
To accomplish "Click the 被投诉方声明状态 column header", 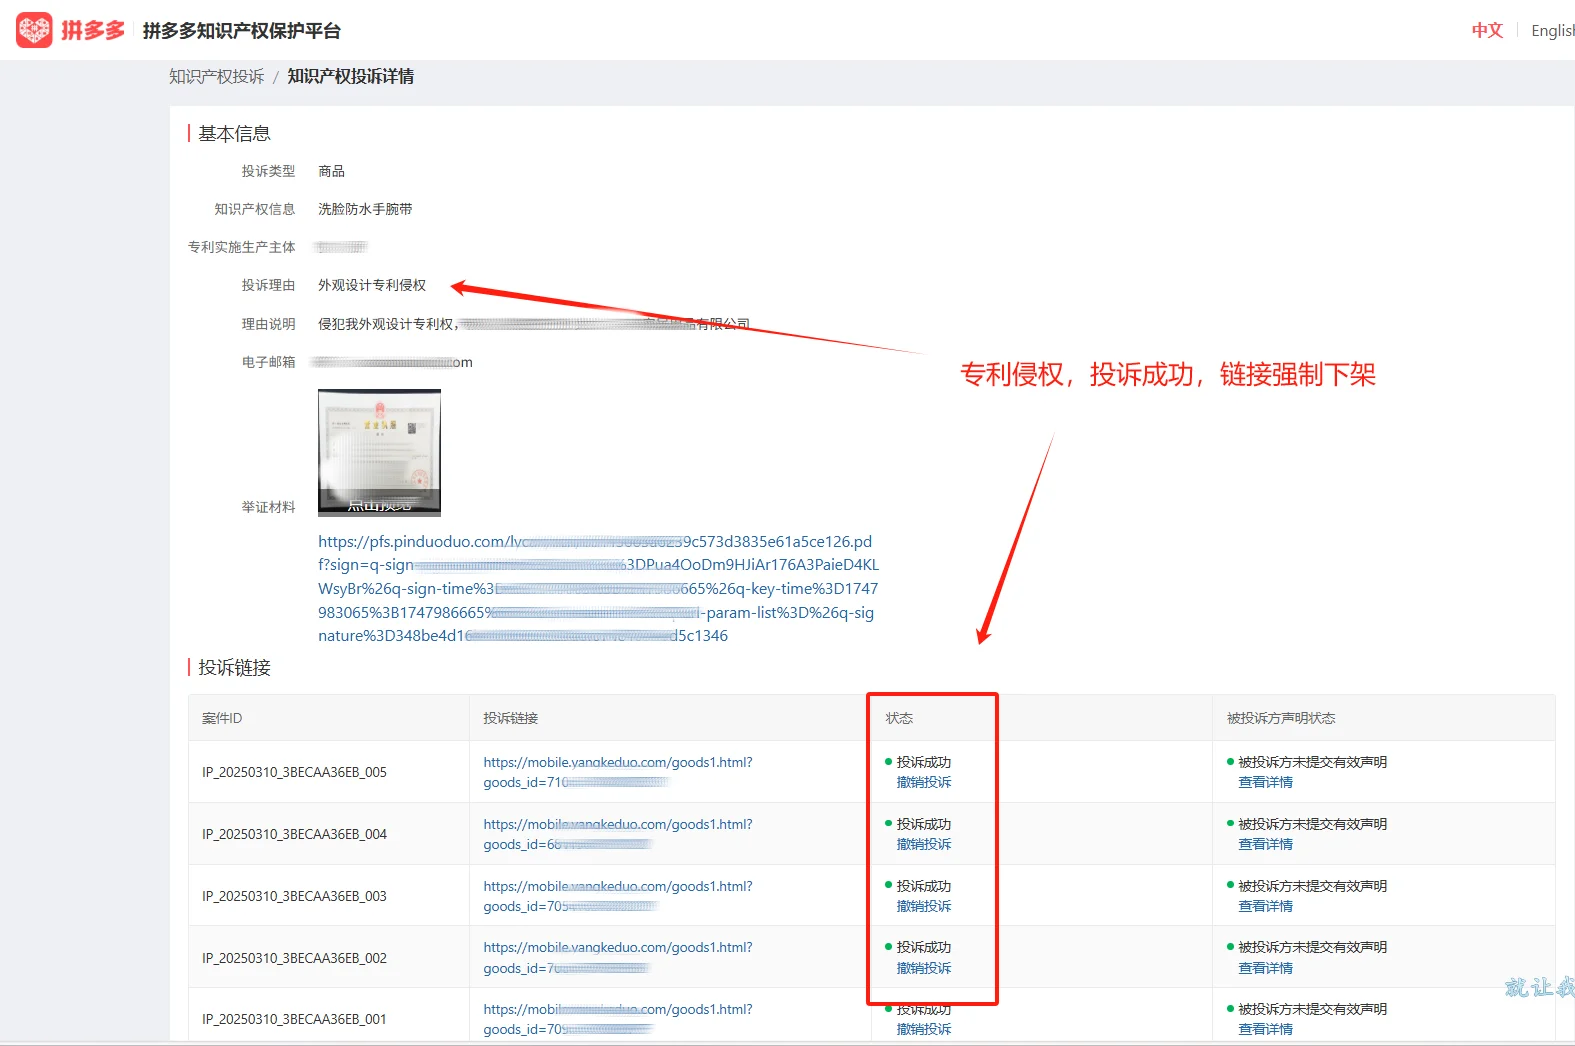I will coord(1281,718).
